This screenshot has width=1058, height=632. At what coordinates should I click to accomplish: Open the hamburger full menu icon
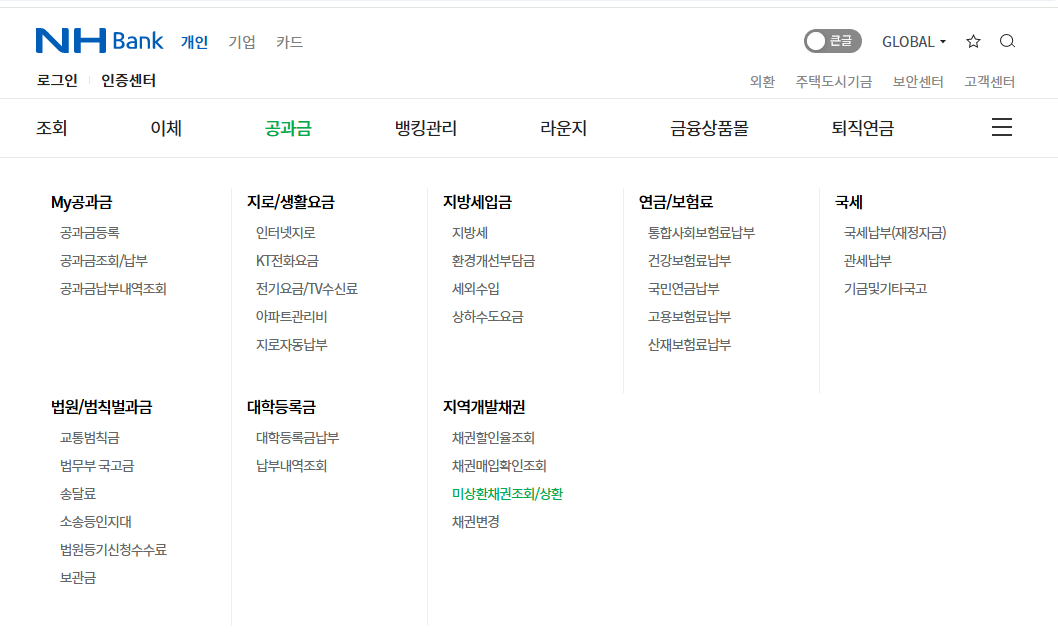click(1001, 127)
